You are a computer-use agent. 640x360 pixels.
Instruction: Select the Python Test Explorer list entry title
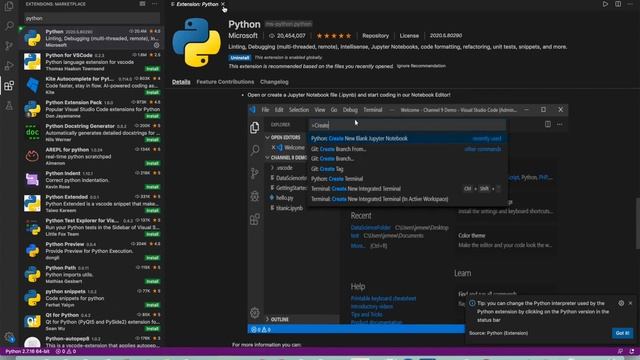click(x=82, y=220)
